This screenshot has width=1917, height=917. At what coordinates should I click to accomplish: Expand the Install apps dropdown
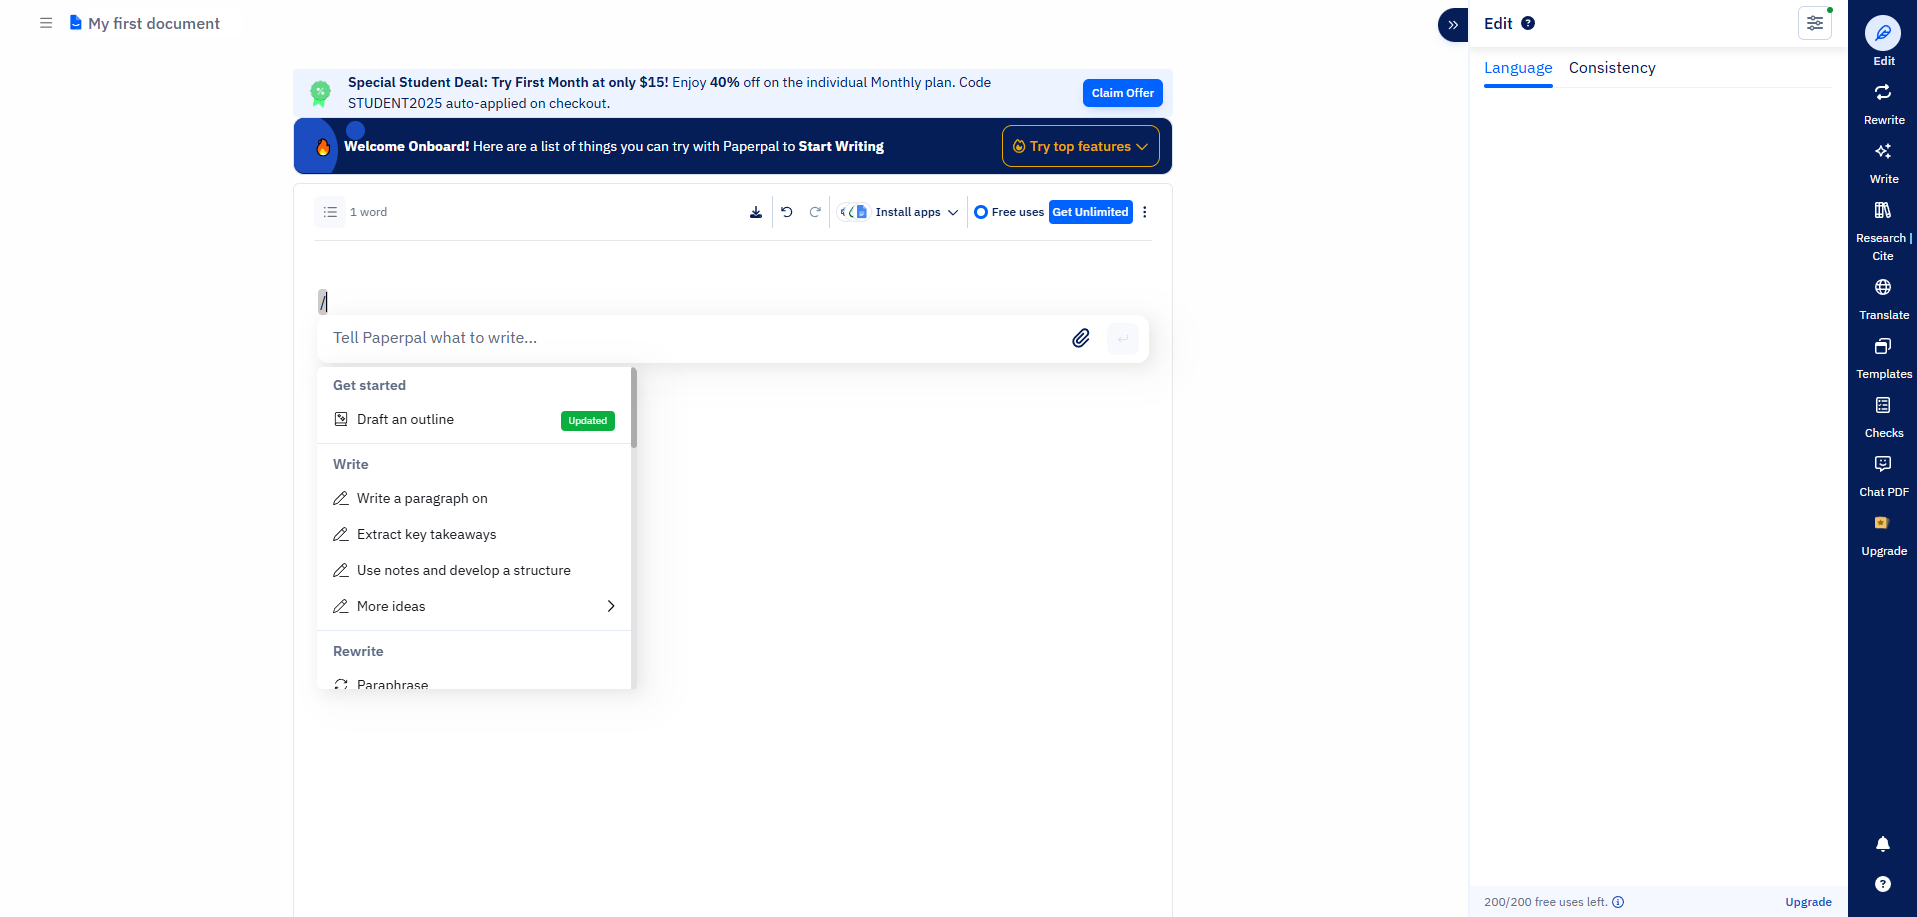(898, 212)
